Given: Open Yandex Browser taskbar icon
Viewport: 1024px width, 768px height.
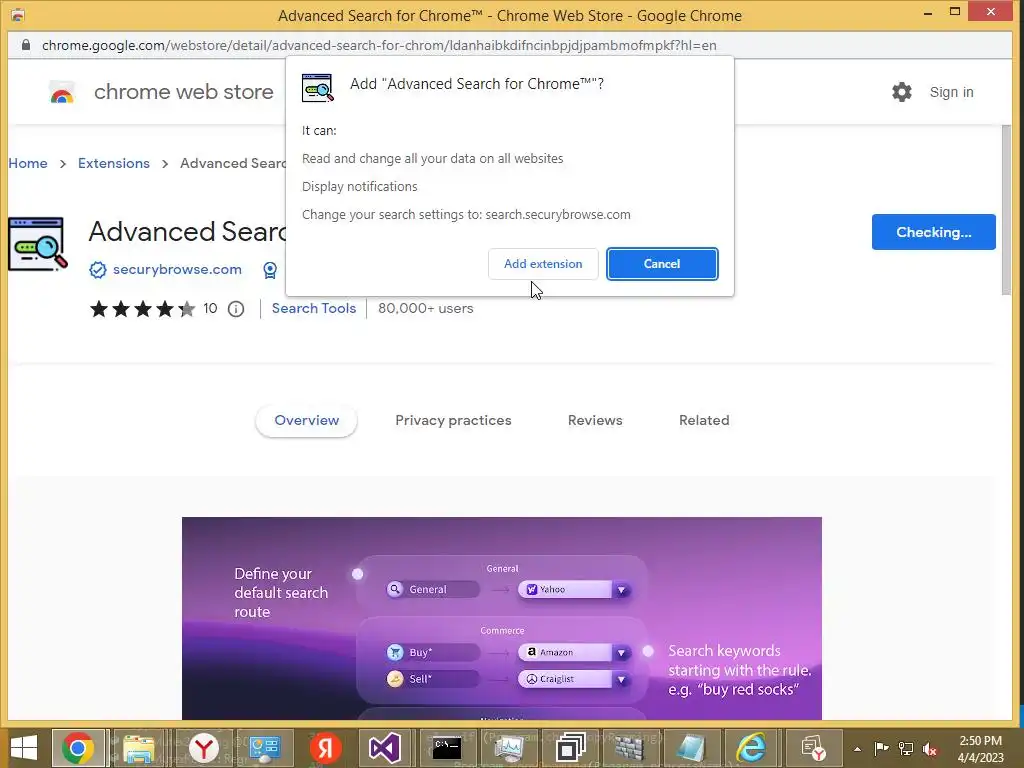Looking at the screenshot, I should [204, 748].
